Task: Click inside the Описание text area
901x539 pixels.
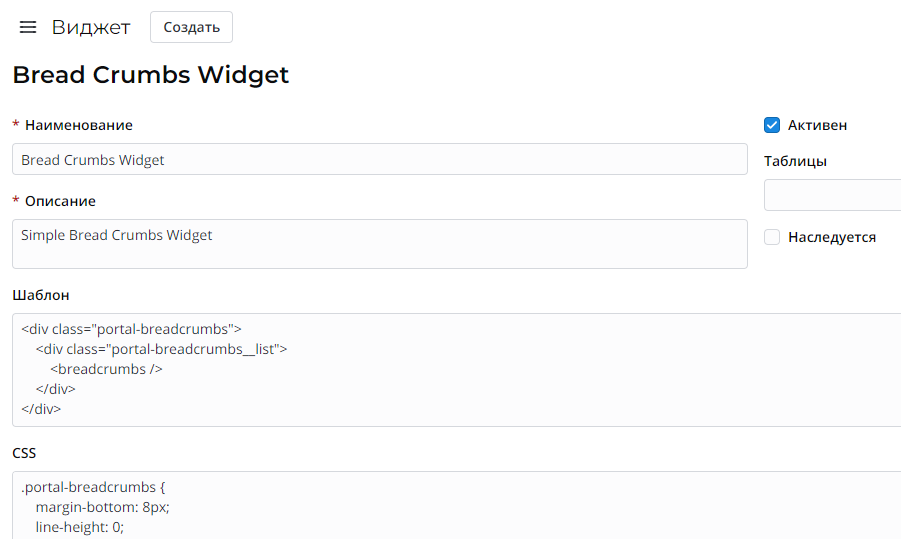Action: [379, 244]
